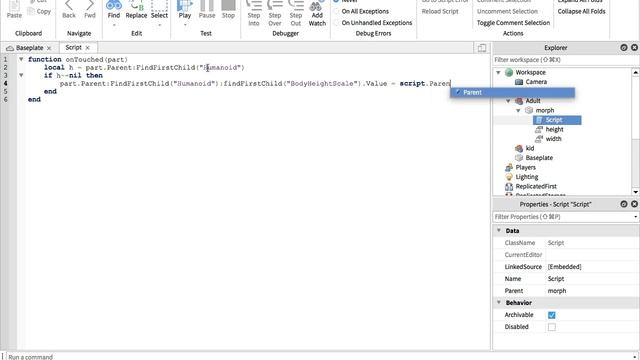
Task: Click the Paste clipboard icon
Action: click(x=14, y=9)
